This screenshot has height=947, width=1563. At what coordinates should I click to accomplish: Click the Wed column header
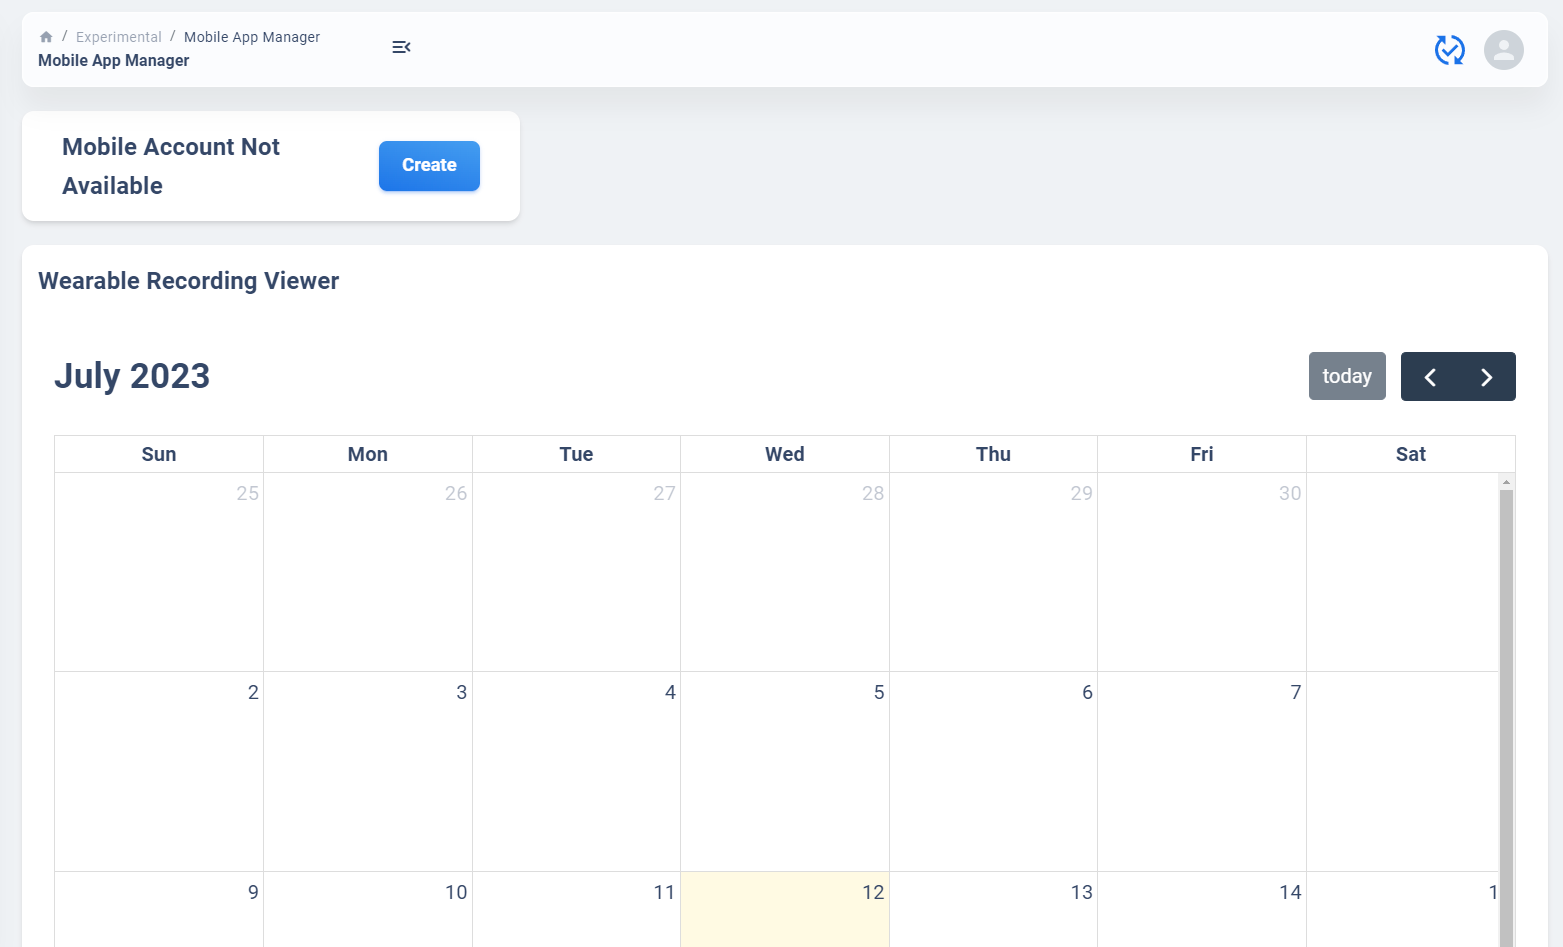coord(785,454)
